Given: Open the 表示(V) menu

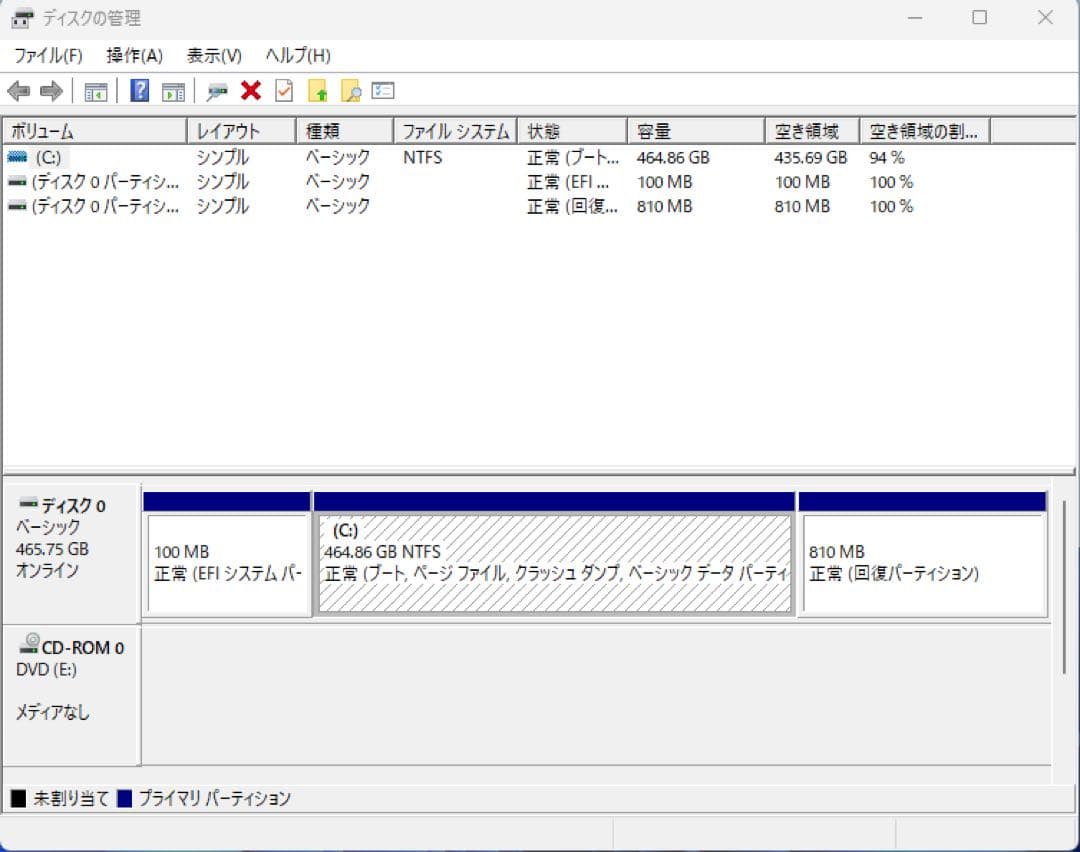Looking at the screenshot, I should click(210, 55).
